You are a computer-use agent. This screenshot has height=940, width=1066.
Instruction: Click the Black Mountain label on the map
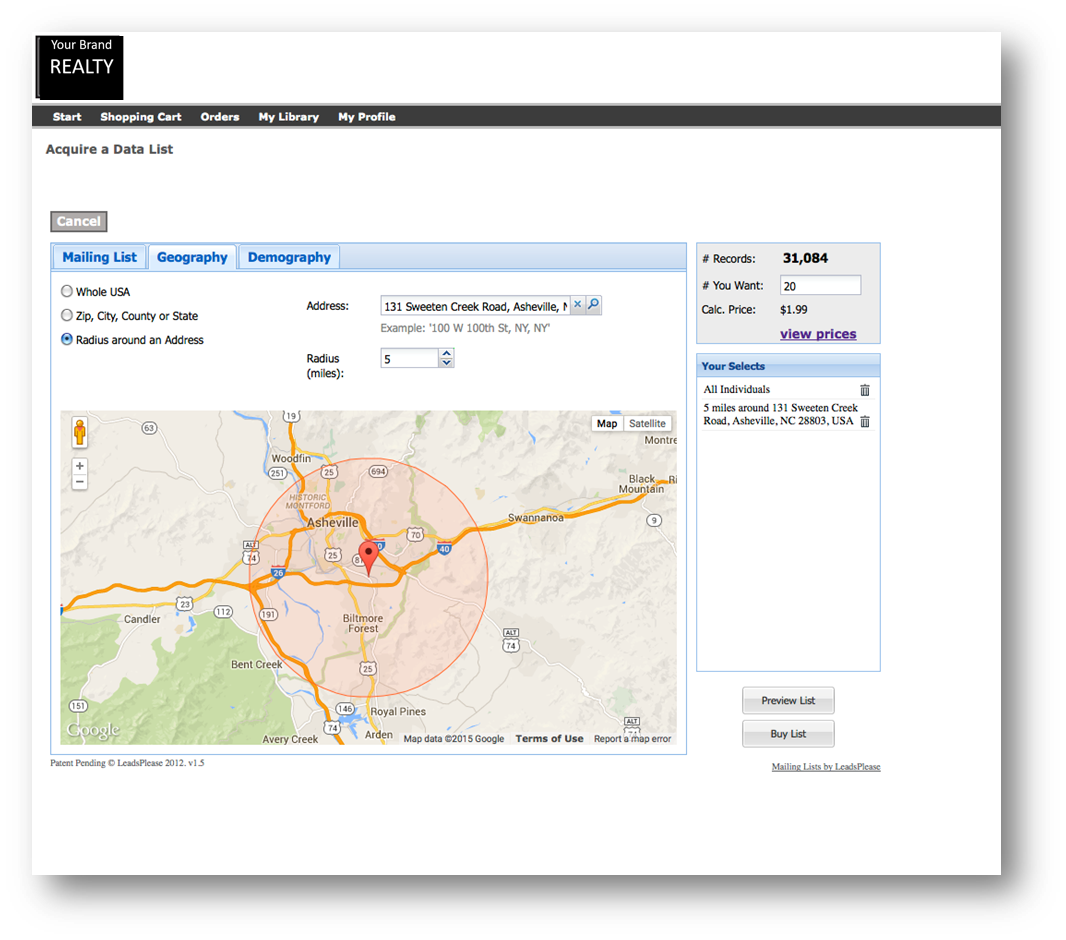pos(641,484)
